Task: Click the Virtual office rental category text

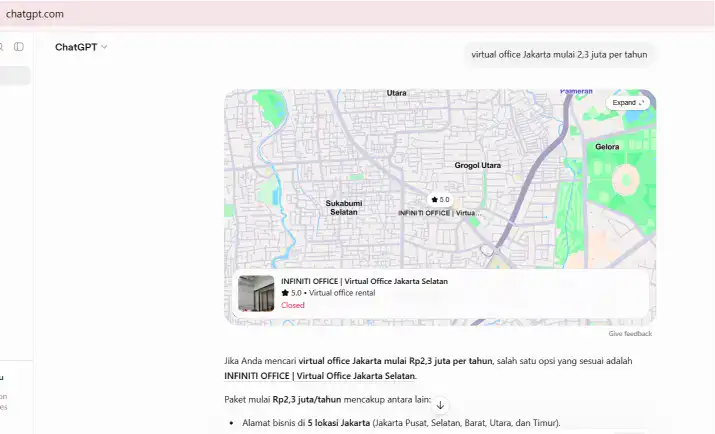Action: point(342,293)
